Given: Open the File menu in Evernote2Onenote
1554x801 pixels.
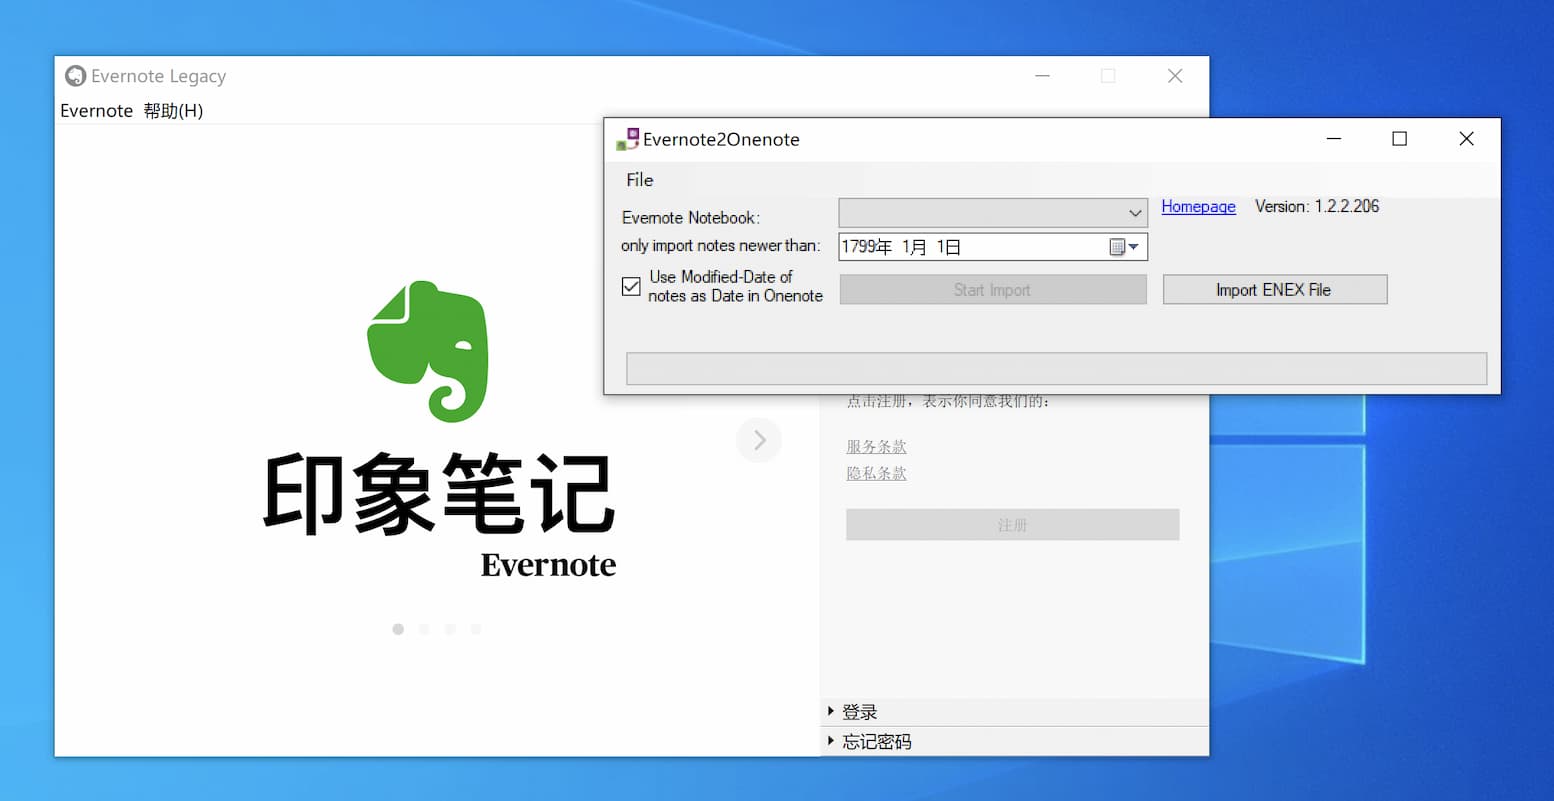Looking at the screenshot, I should [639, 180].
